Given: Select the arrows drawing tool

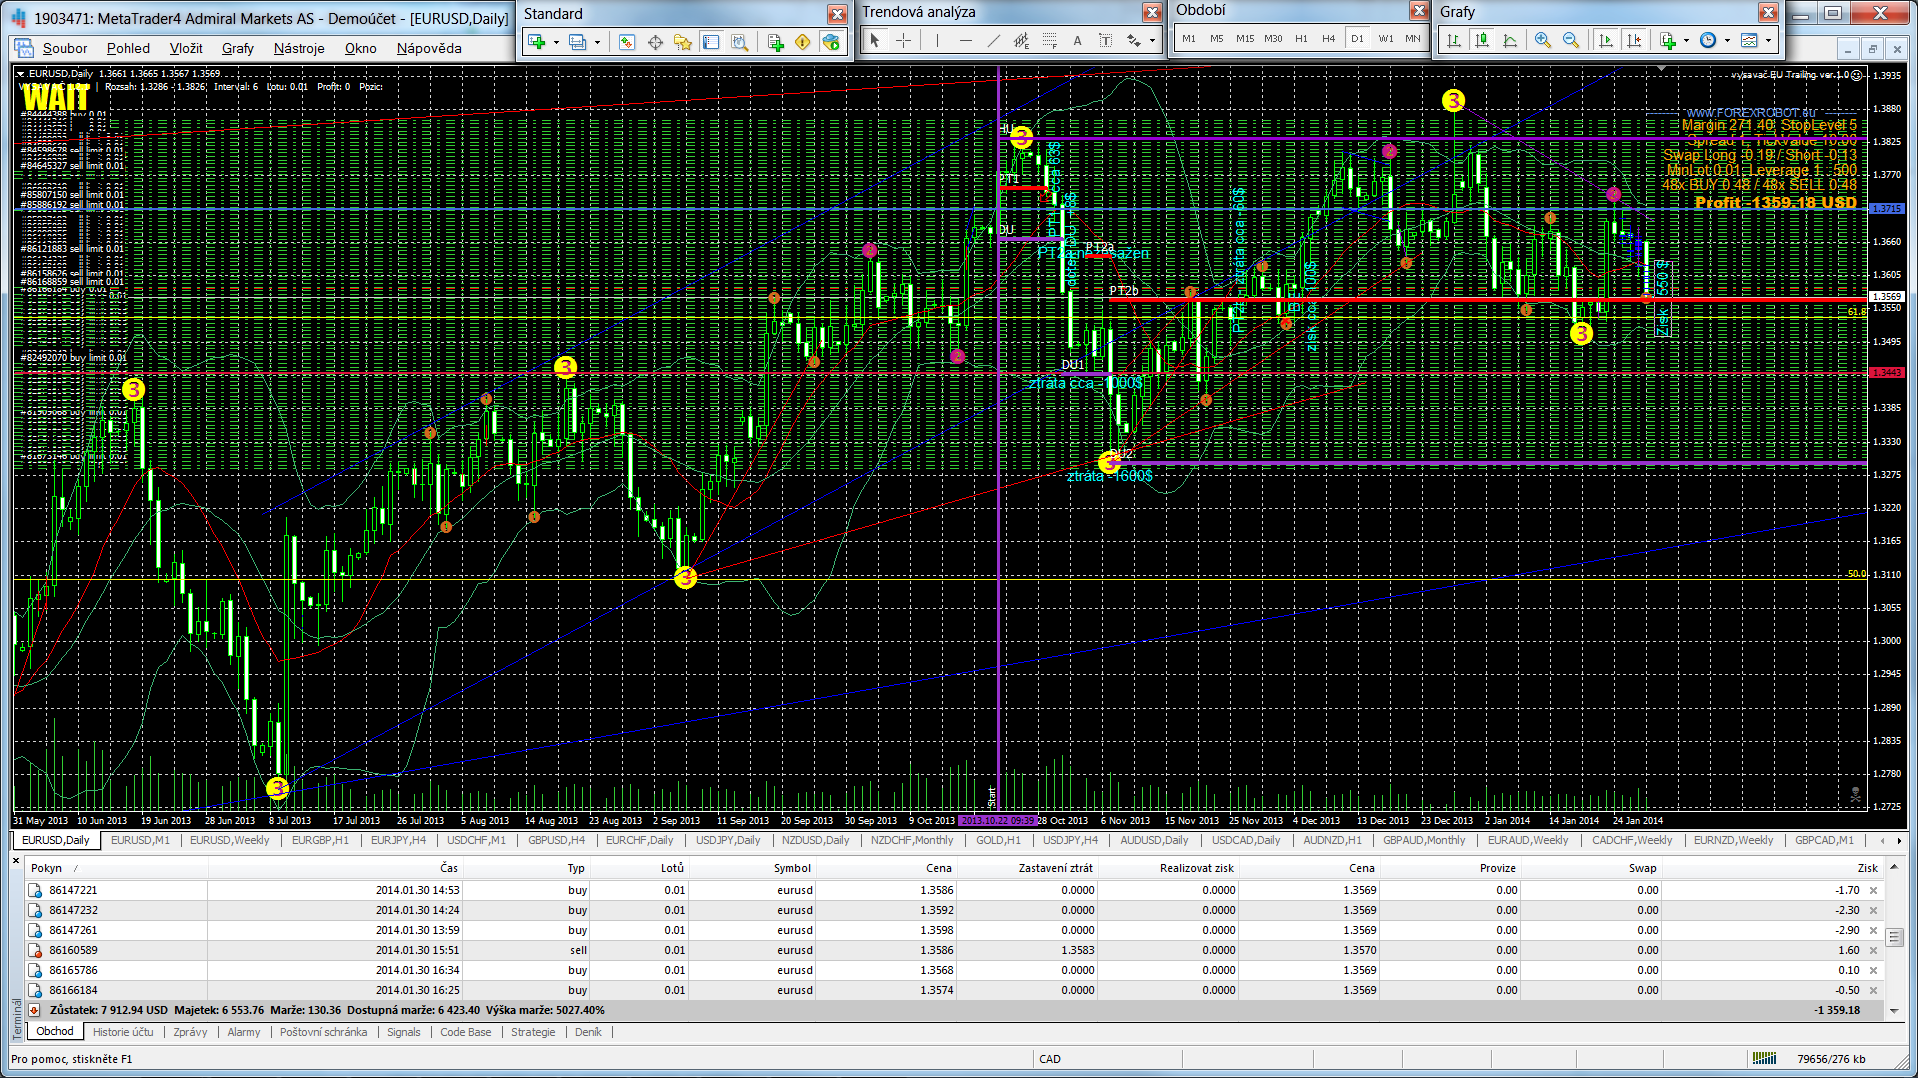Looking at the screenshot, I should (x=1134, y=40).
